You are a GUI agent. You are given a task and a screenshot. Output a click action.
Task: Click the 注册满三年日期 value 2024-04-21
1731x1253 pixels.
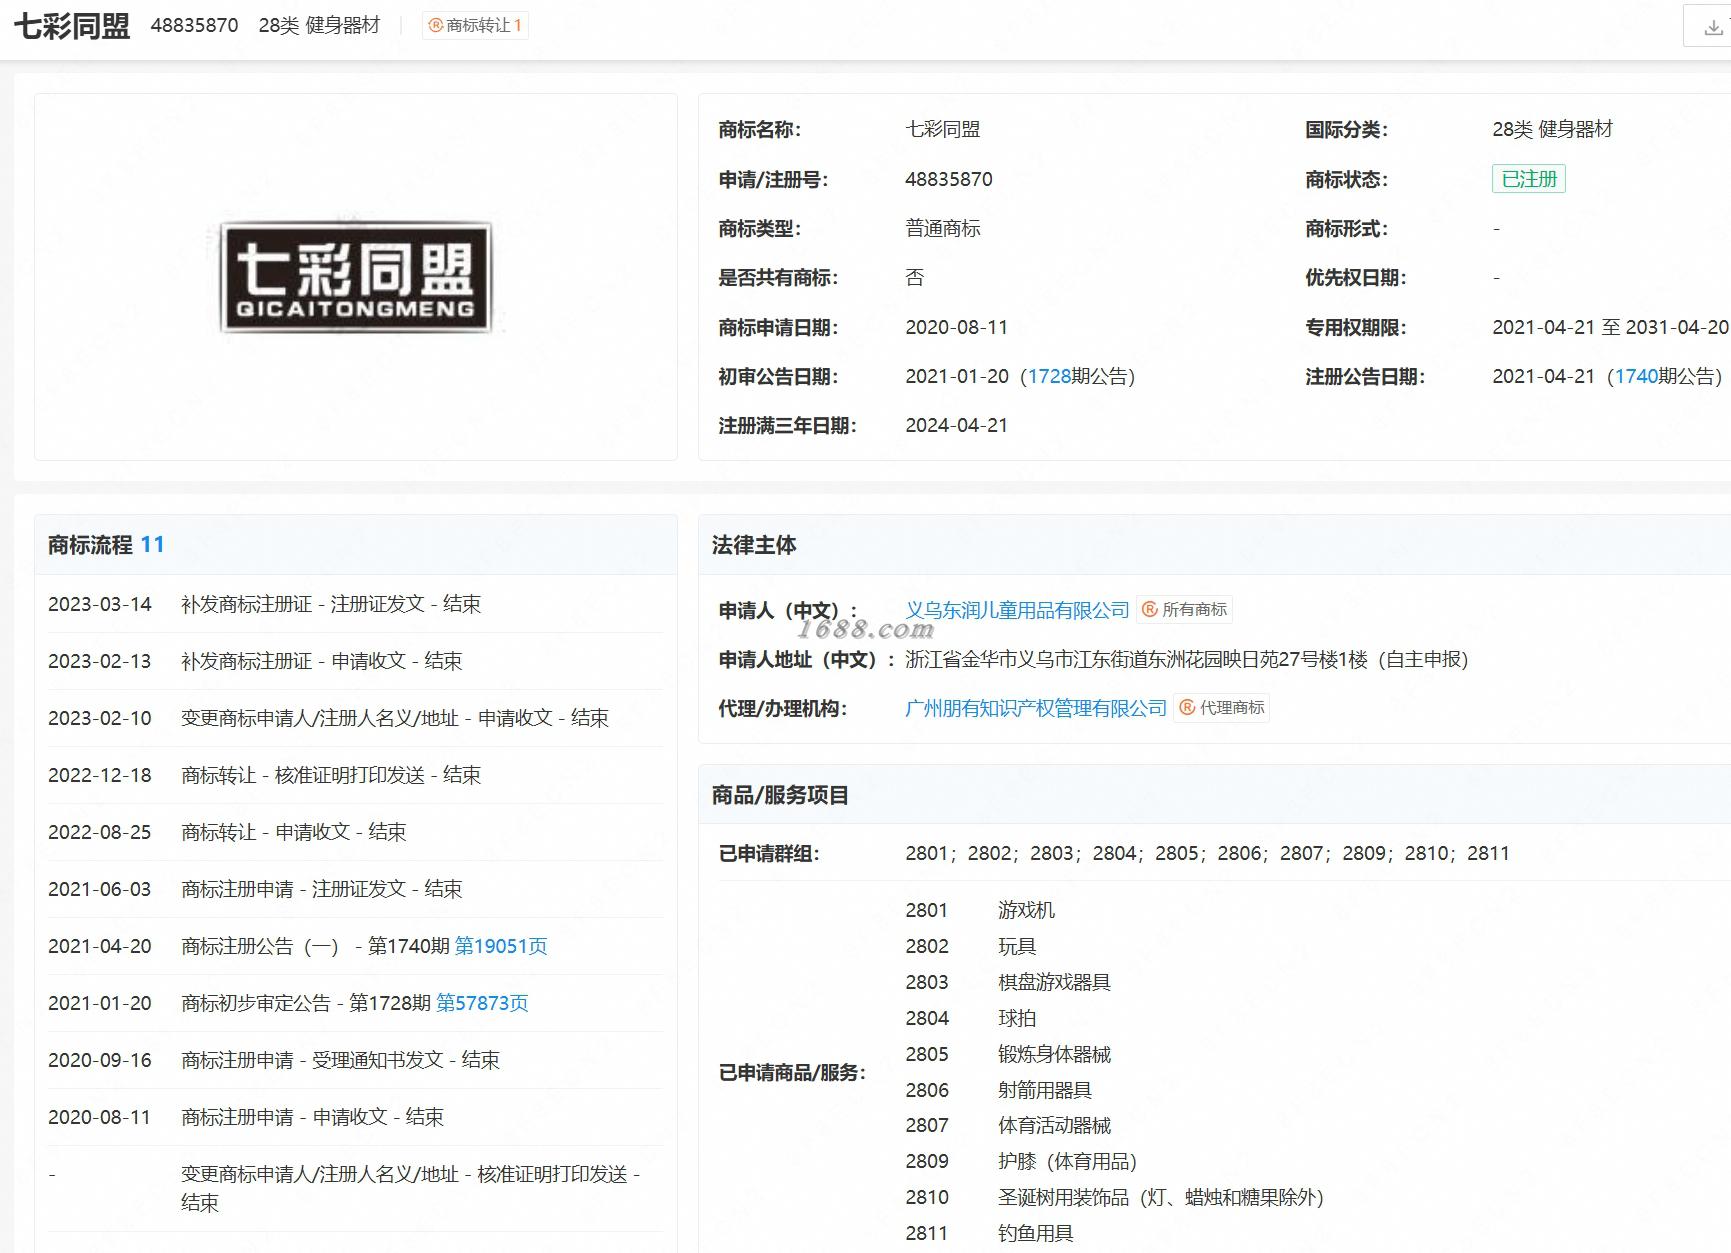tap(956, 425)
